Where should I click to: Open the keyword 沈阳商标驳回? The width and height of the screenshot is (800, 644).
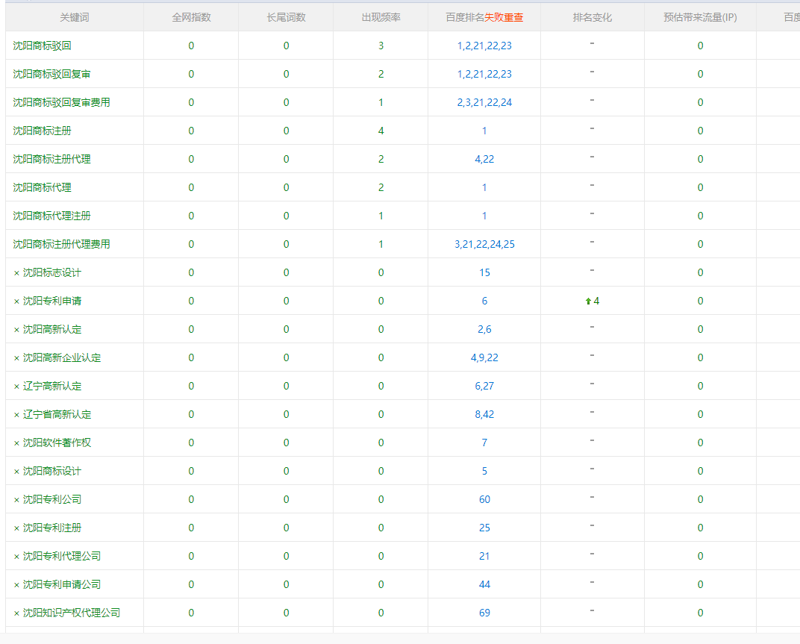[42, 46]
